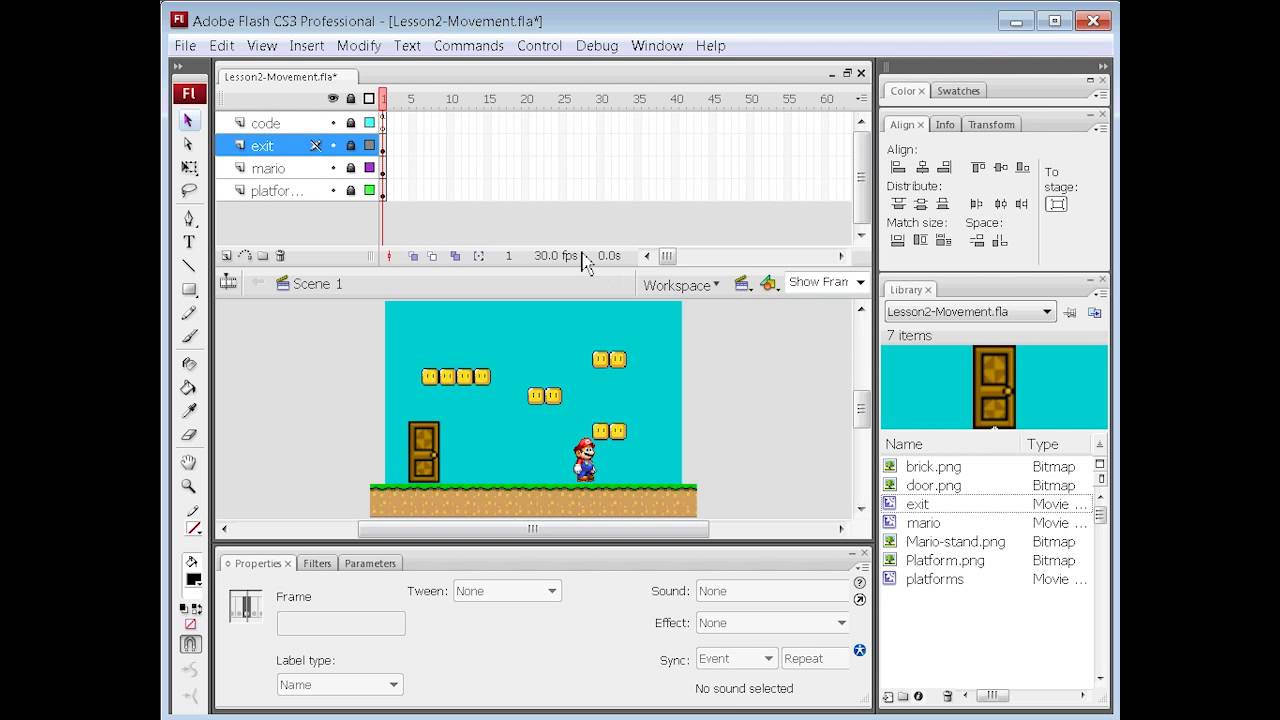Select the Hand tool

[188, 462]
